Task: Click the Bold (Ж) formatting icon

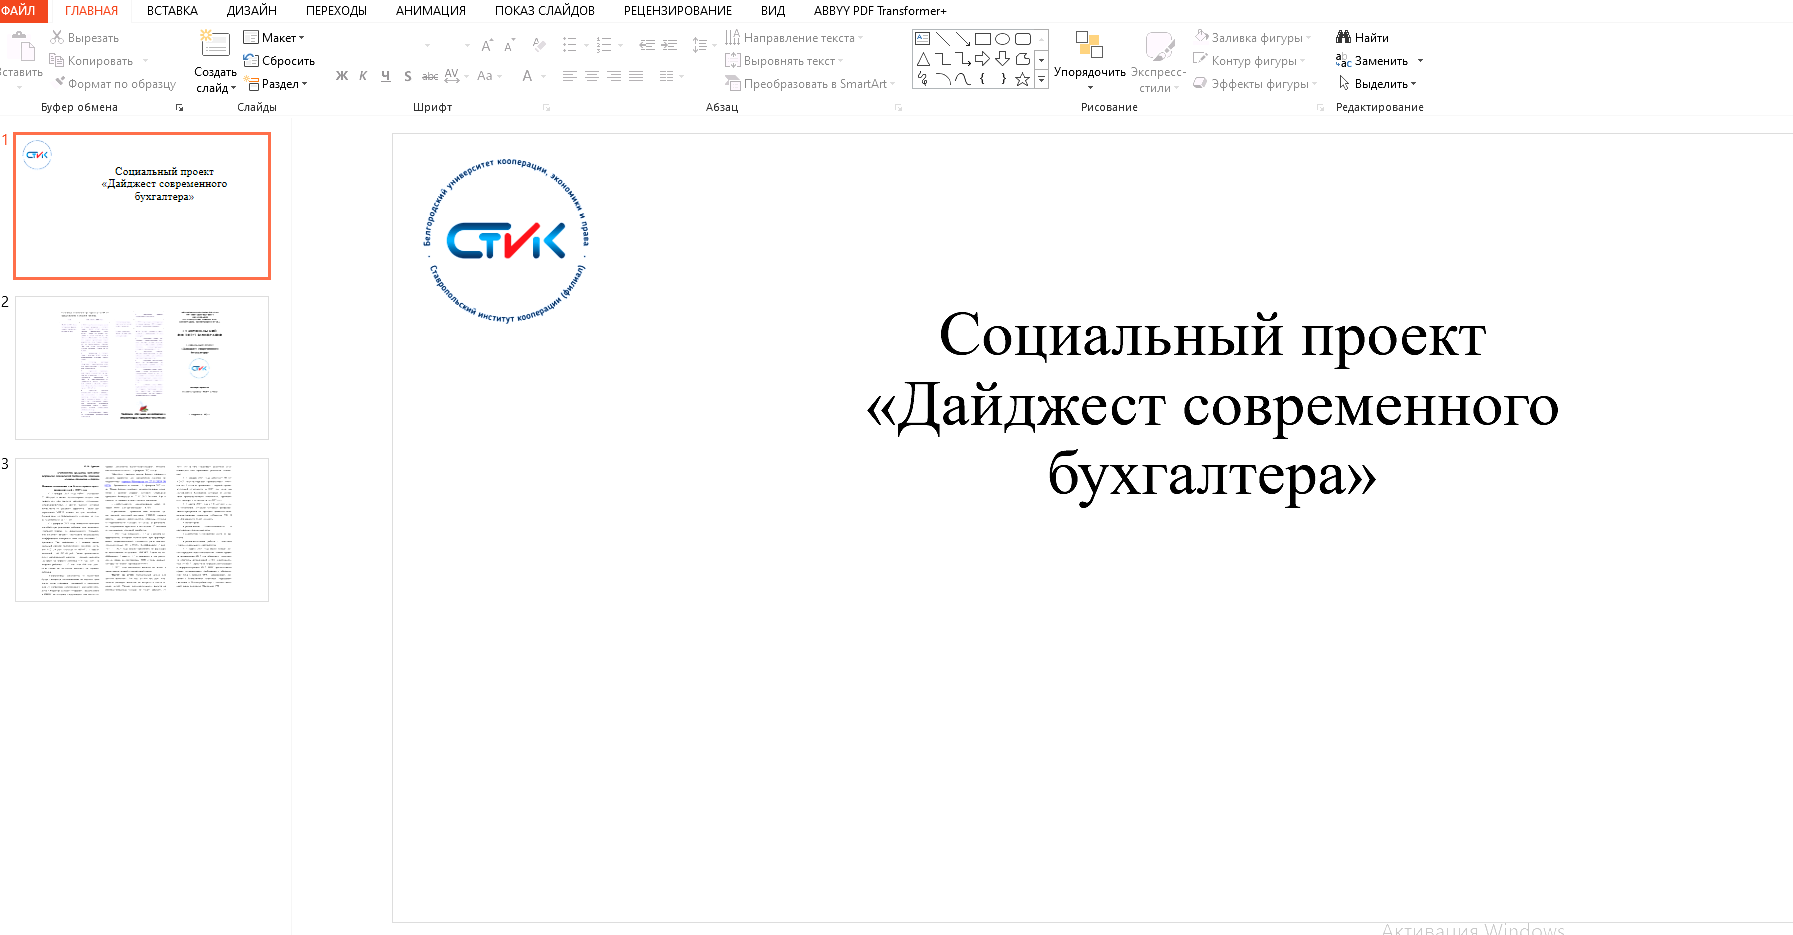Action: click(x=342, y=76)
